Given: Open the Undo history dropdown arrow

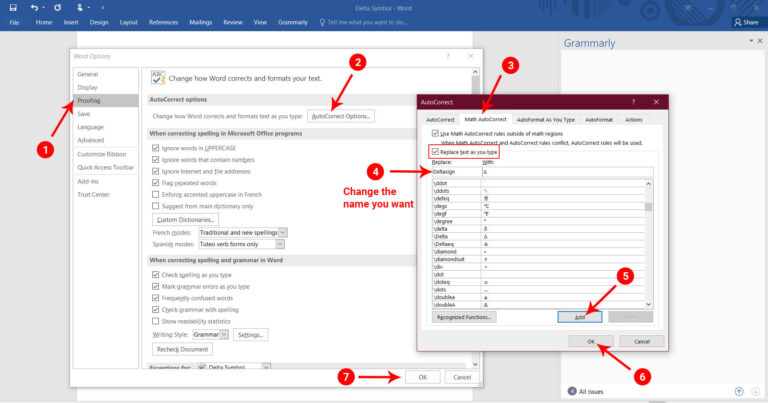Looking at the screenshot, I should [x=43, y=8].
